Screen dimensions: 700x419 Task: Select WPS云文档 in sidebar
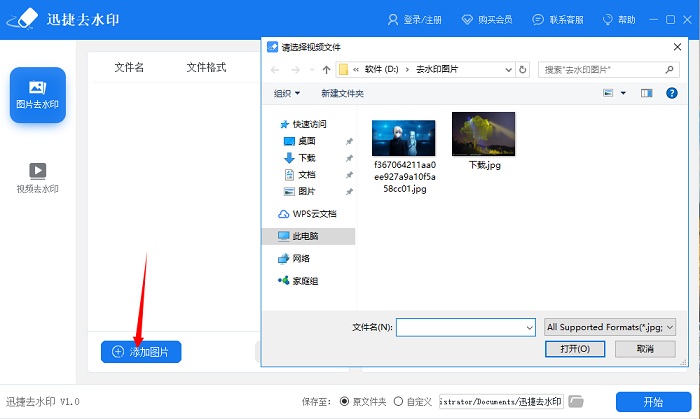[x=307, y=214]
